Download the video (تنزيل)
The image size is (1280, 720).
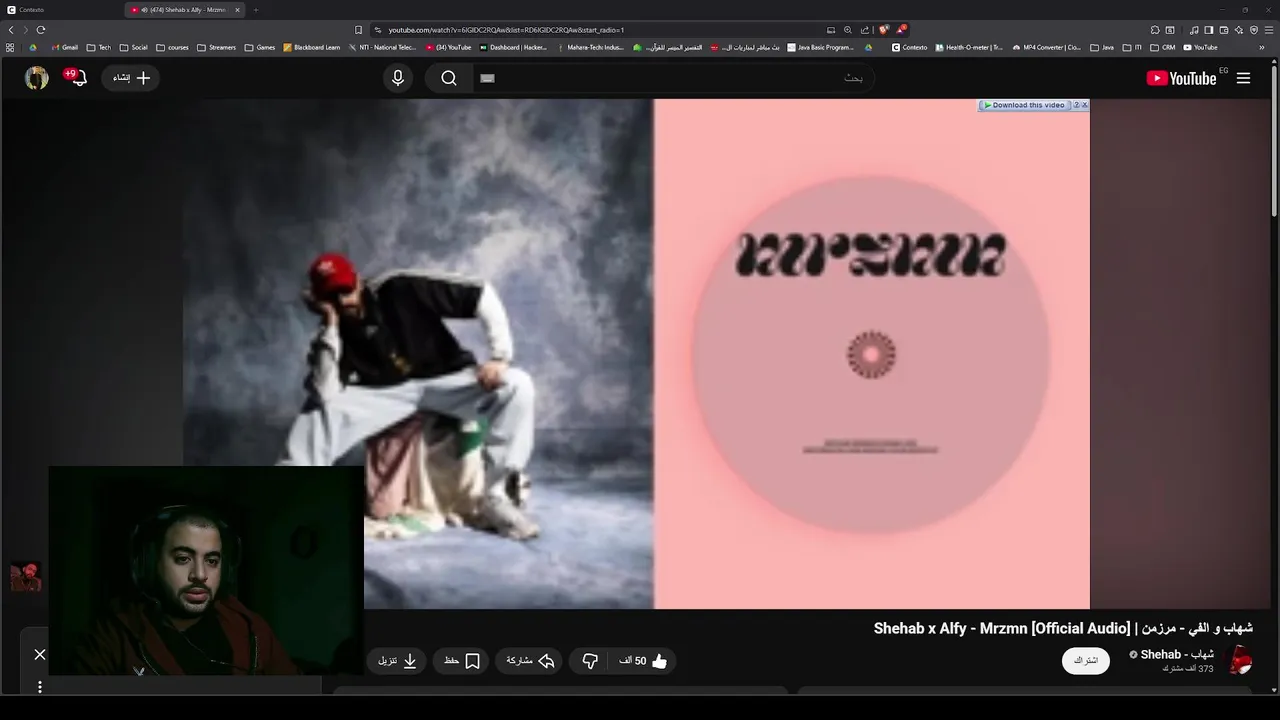[x=397, y=661]
